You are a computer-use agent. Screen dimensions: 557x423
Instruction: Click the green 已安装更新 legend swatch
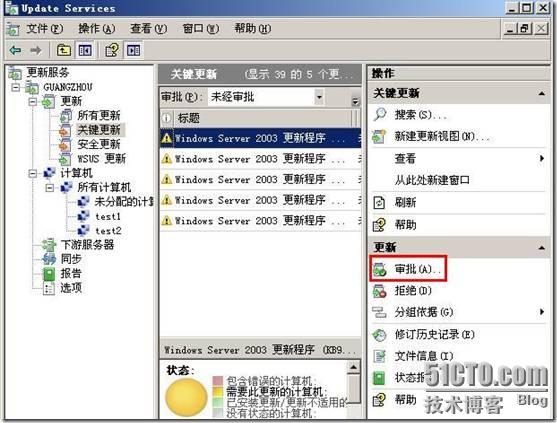(x=217, y=402)
